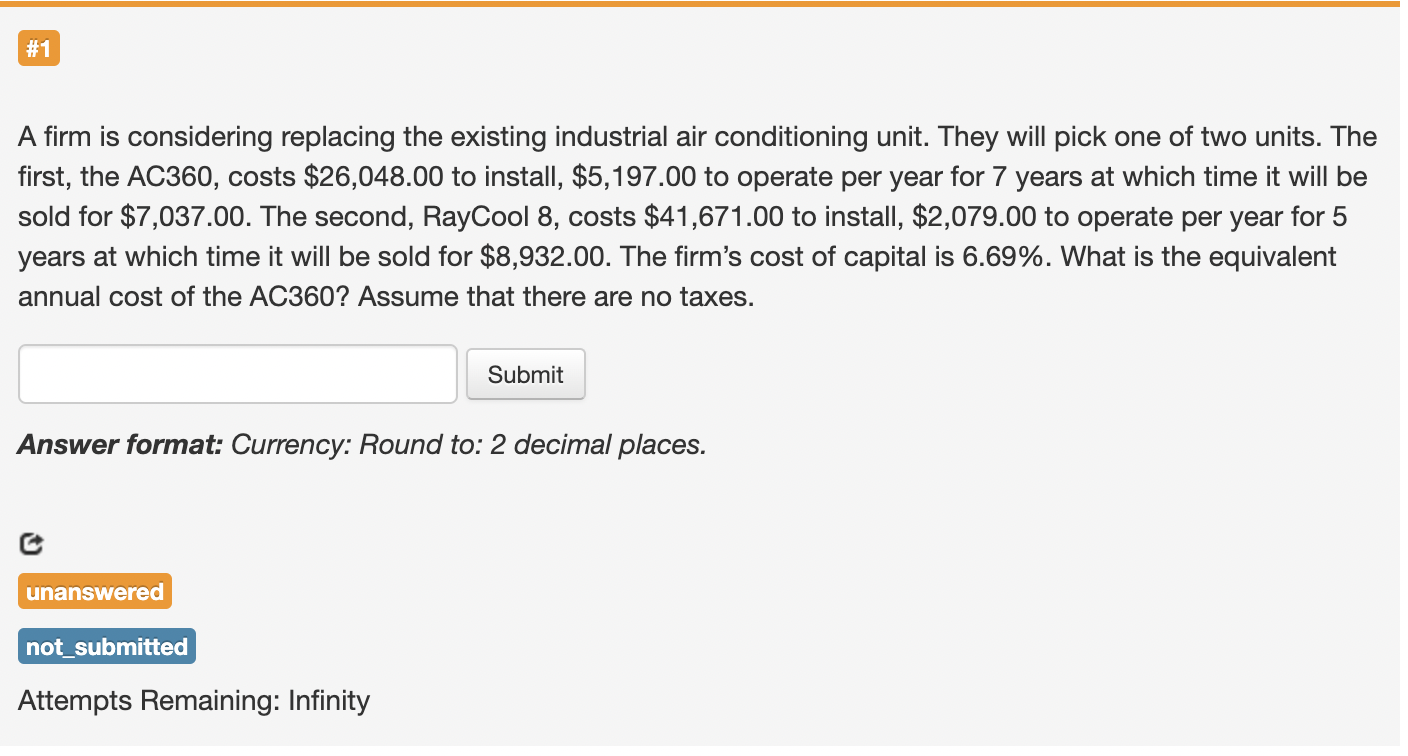
Task: Click Submit to send your answer
Action: coord(525,373)
